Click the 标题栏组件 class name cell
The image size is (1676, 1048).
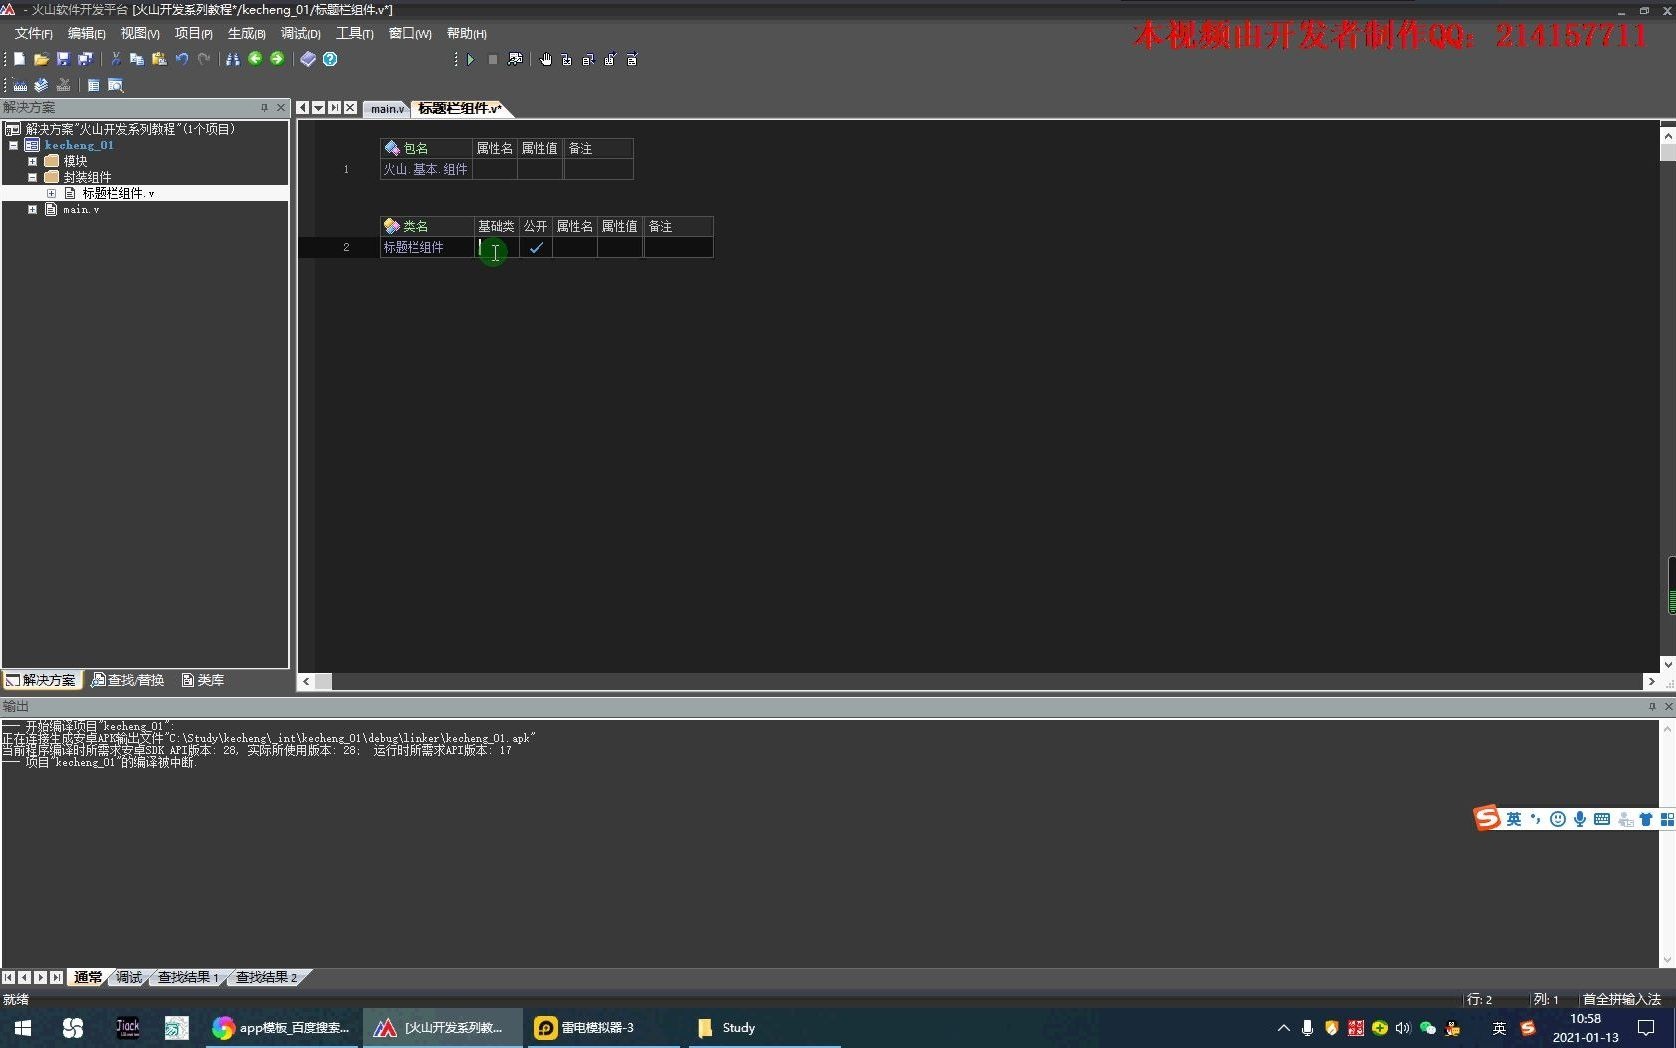point(427,248)
